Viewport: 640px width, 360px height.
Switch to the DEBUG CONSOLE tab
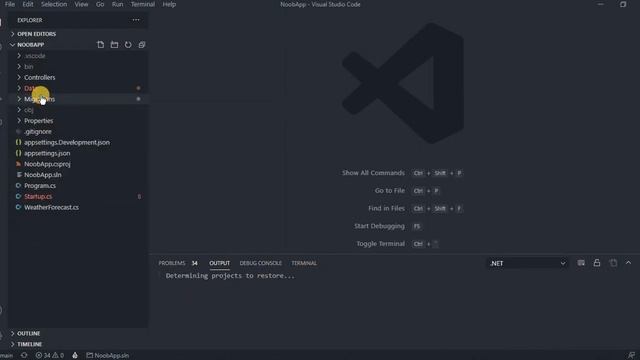pyautogui.click(x=260, y=263)
